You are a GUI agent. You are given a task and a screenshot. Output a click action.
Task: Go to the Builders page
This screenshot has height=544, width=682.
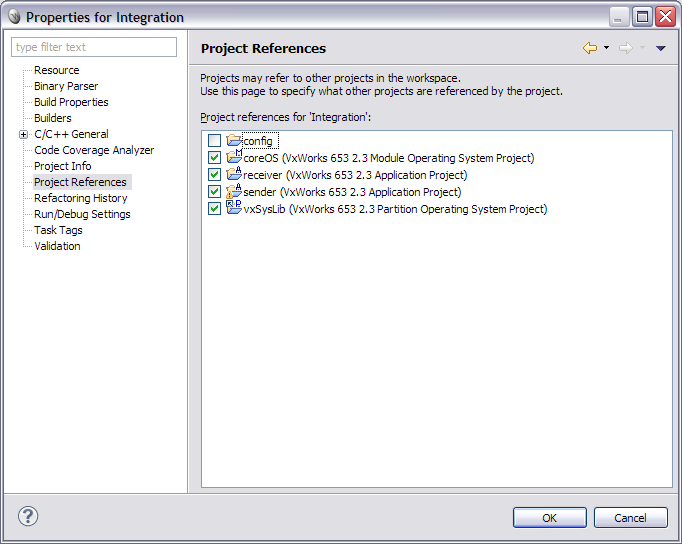tap(53, 118)
